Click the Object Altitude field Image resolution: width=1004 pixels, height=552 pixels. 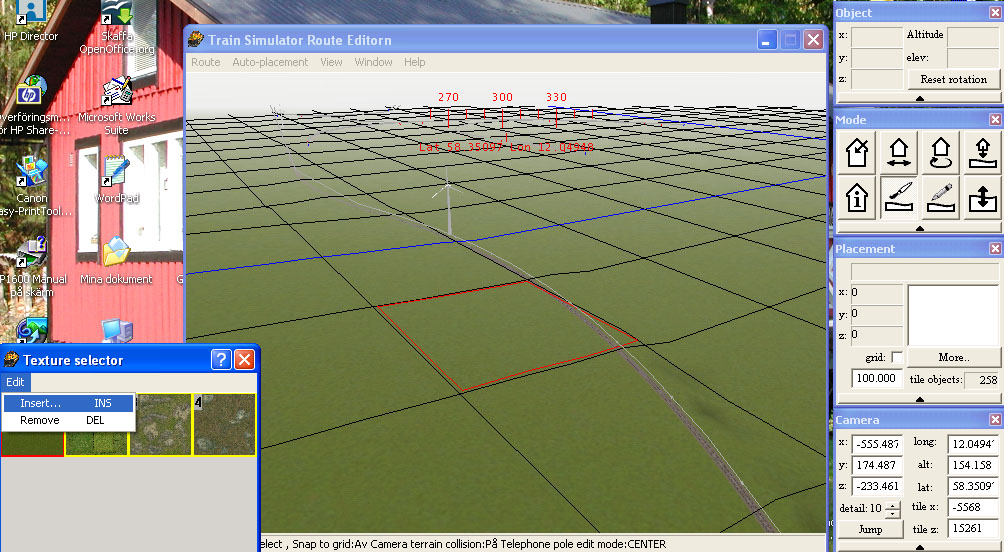(973, 35)
